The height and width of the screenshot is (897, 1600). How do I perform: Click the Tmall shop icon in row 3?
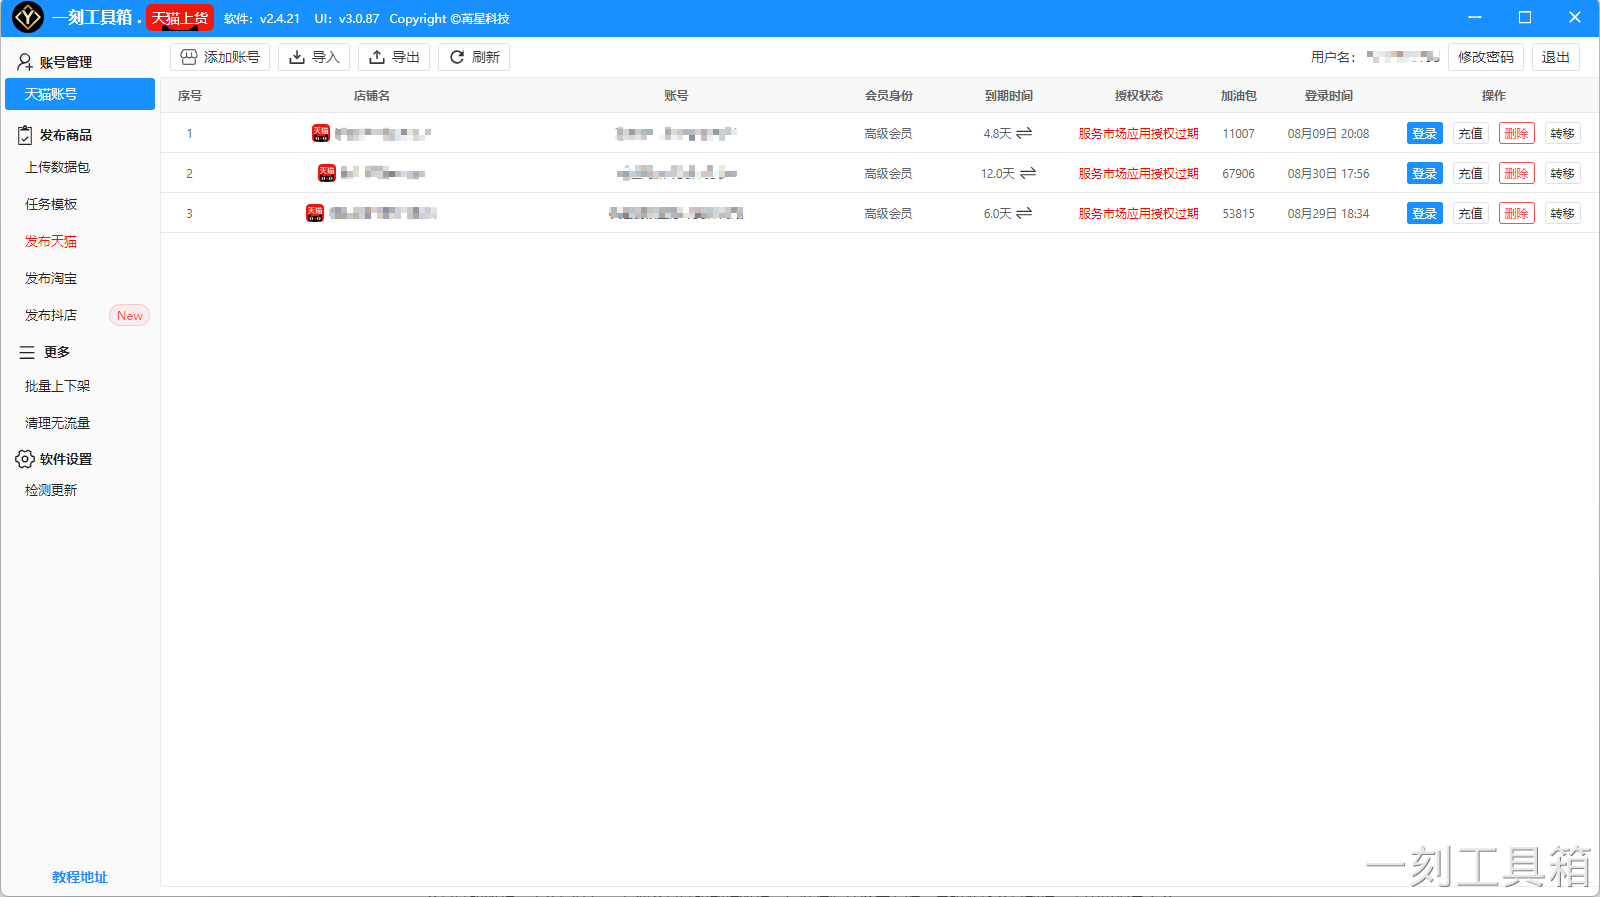pyautogui.click(x=315, y=213)
